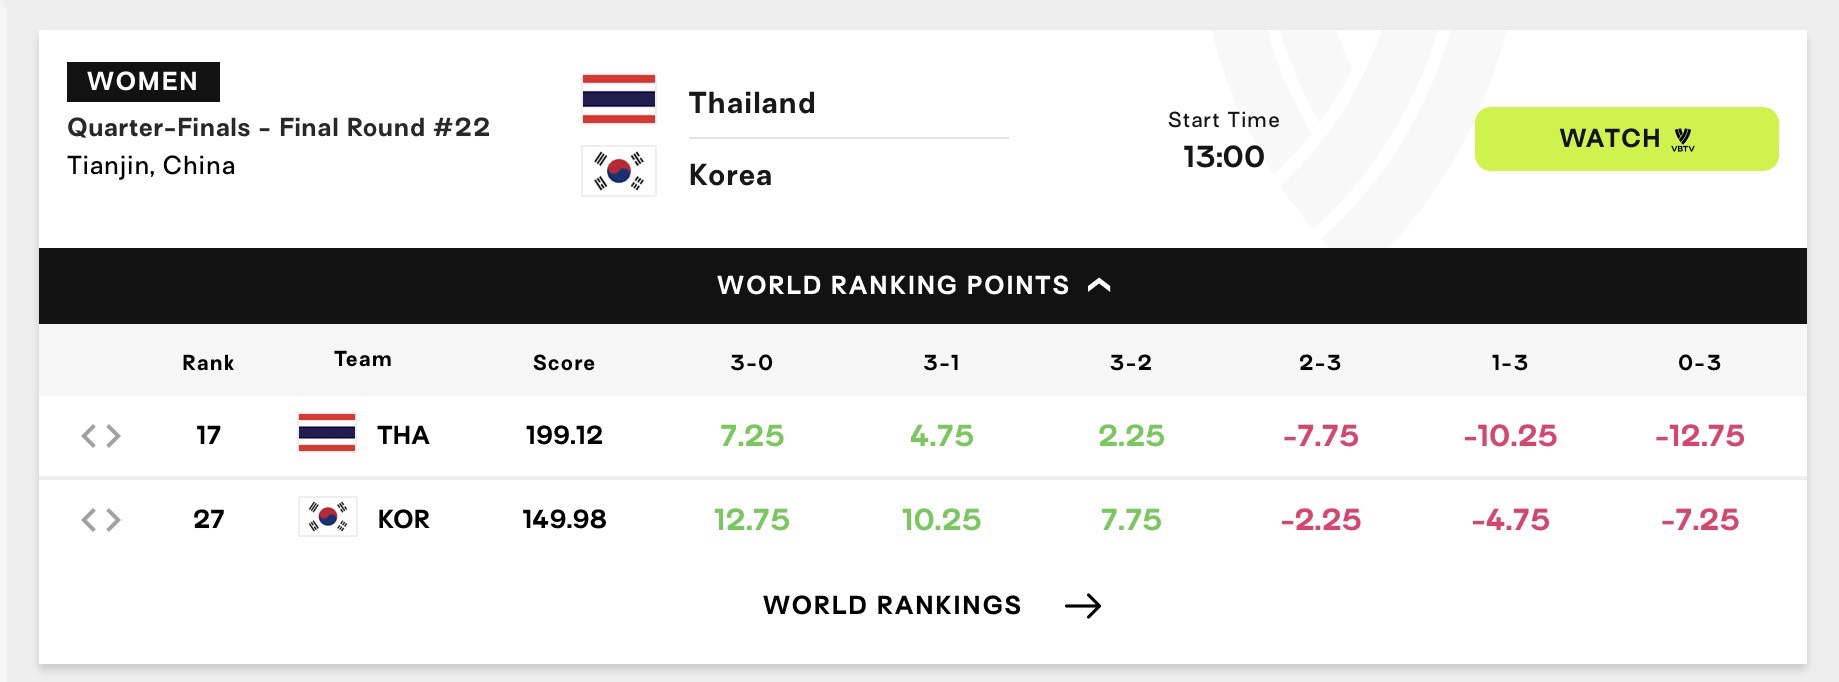
Task: Click the KOR flag in rankings table
Action: (x=327, y=517)
